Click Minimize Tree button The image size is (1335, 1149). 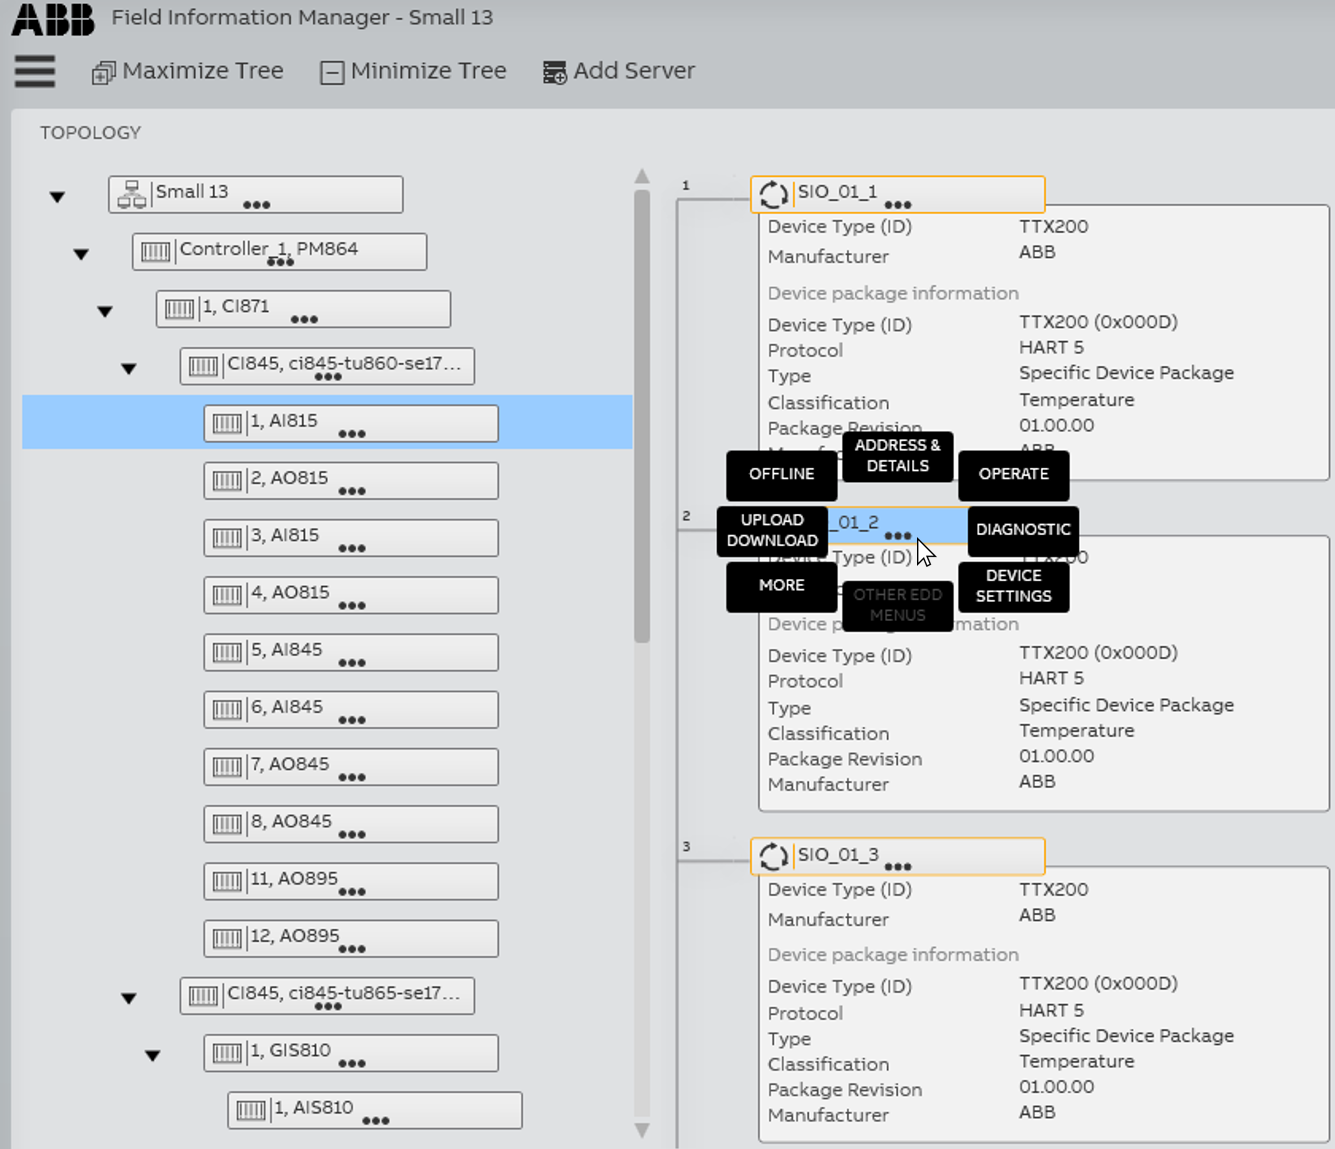(x=414, y=72)
